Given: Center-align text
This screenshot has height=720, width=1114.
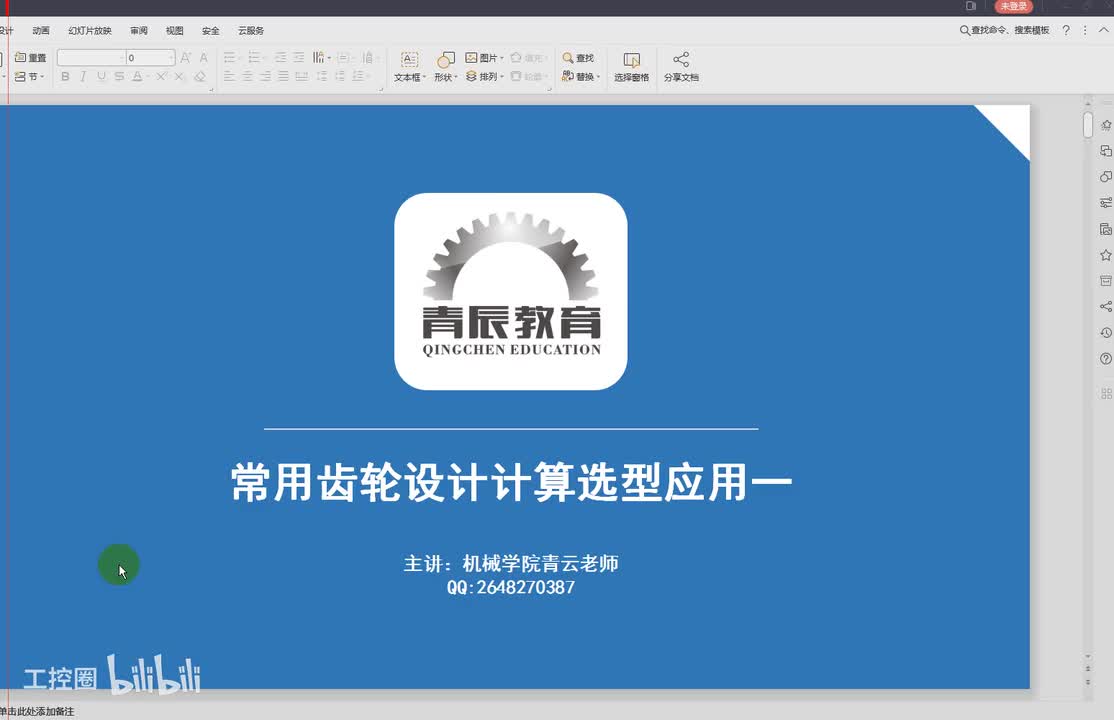Looking at the screenshot, I should pos(247,76).
